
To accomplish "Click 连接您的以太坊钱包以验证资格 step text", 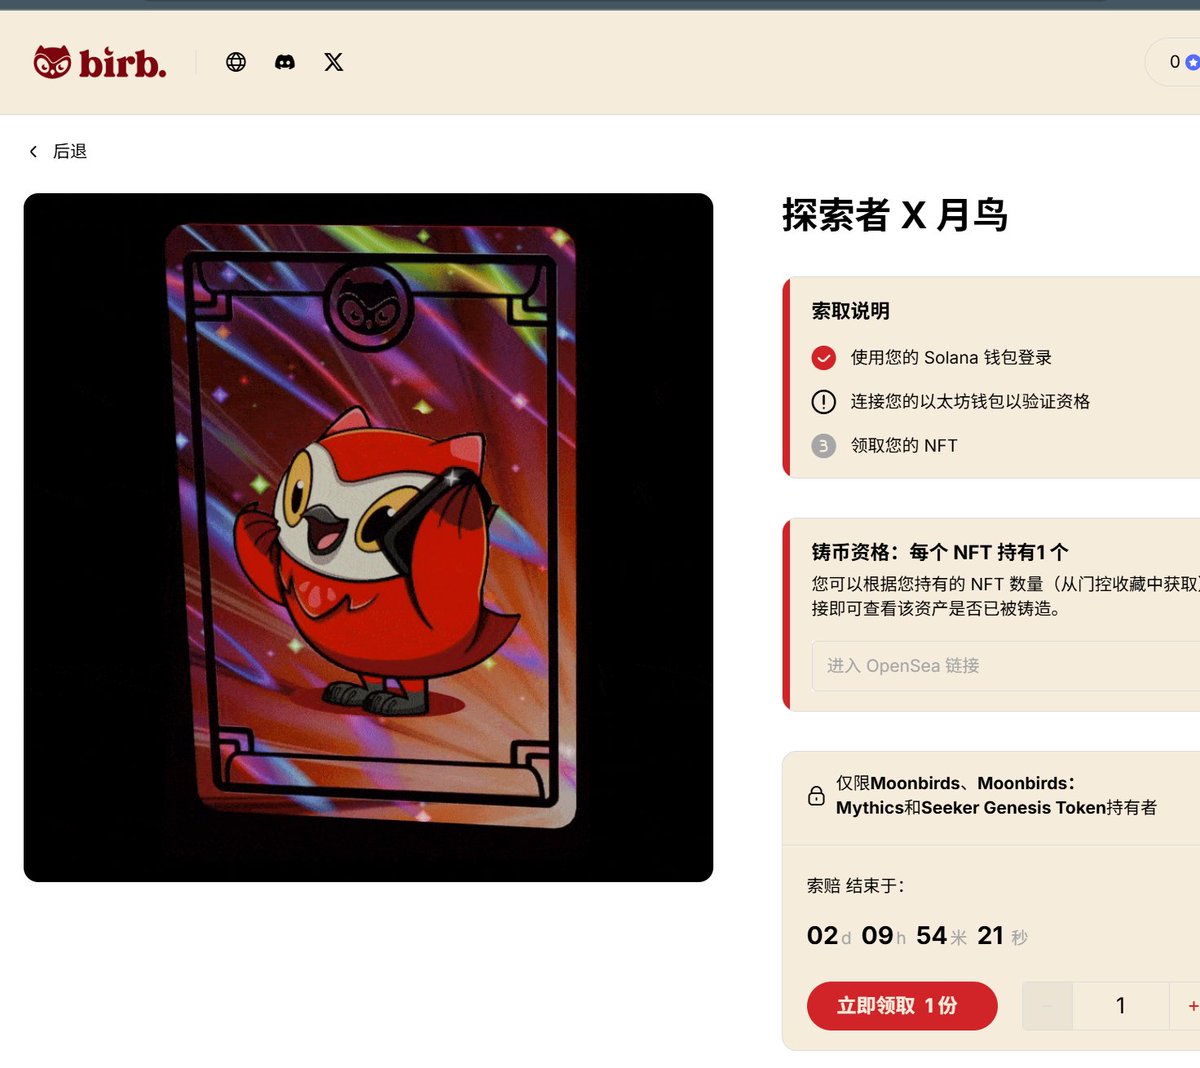I will [x=970, y=402].
